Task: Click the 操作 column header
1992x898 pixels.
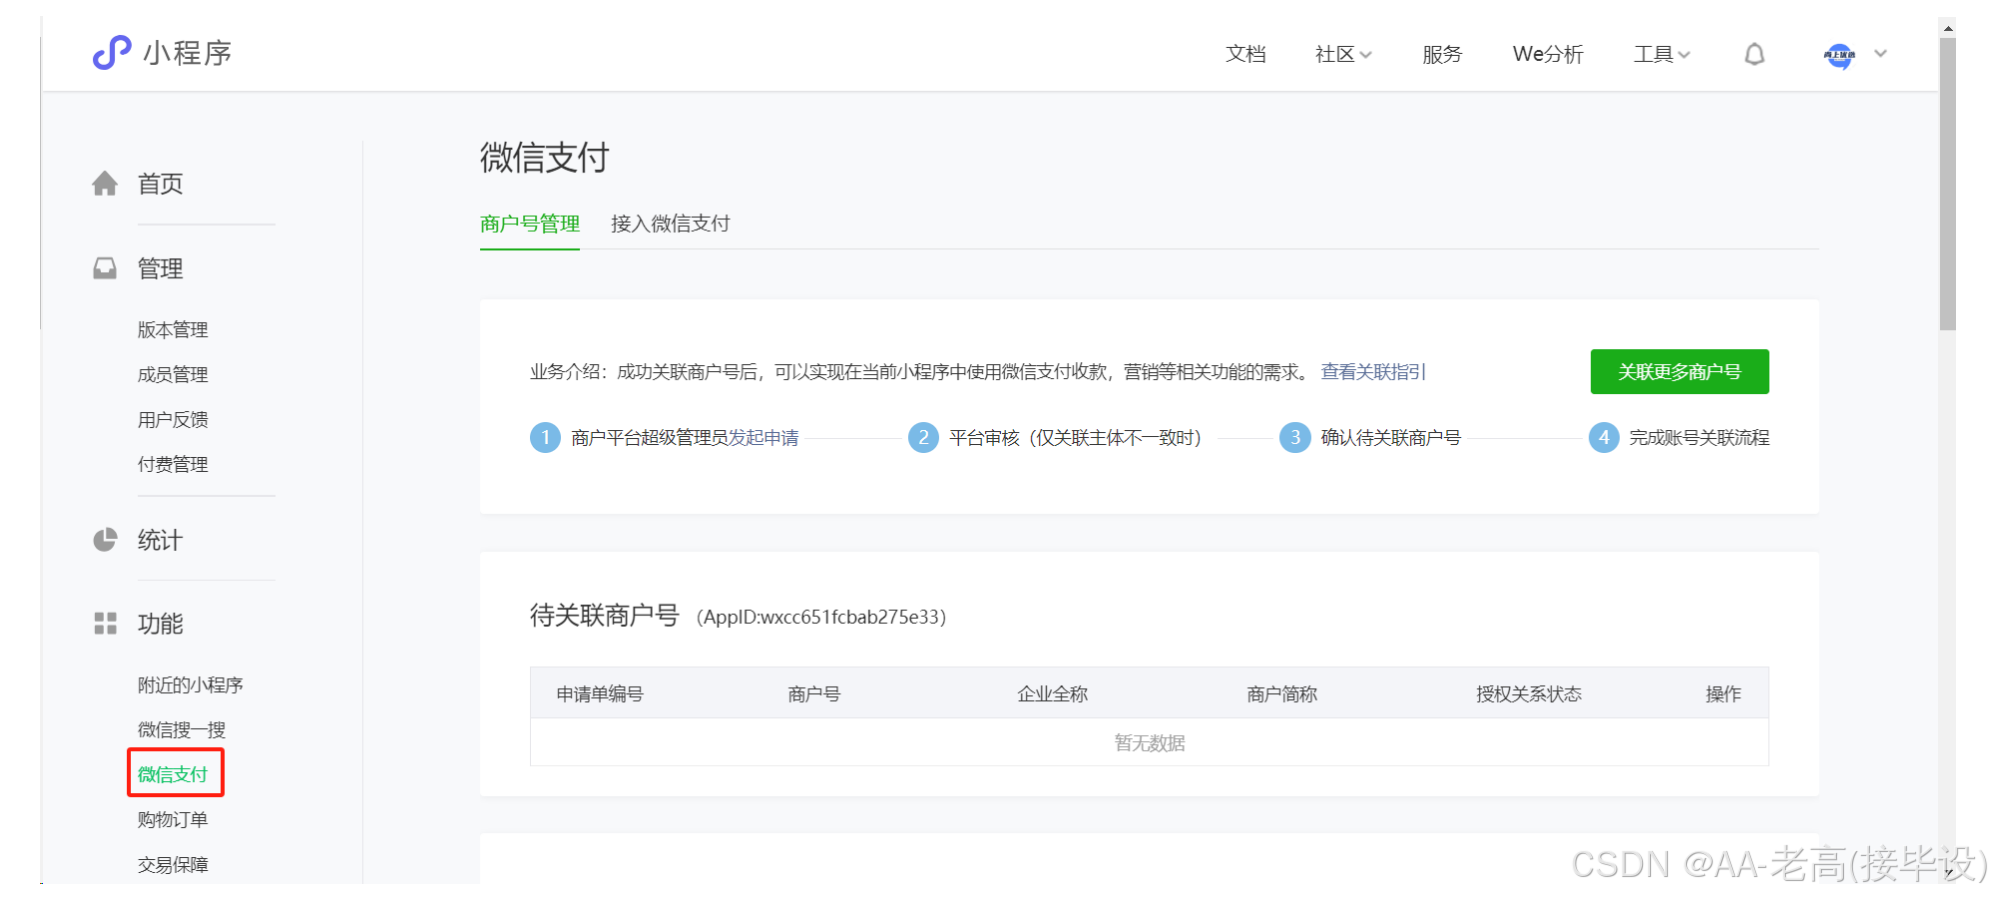Action: click(1723, 694)
